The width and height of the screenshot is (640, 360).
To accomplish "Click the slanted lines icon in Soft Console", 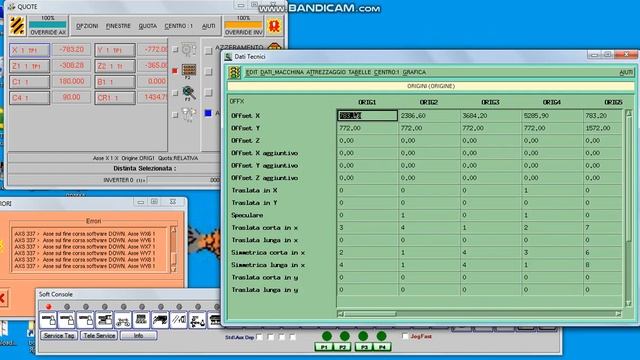I will point(179,320).
